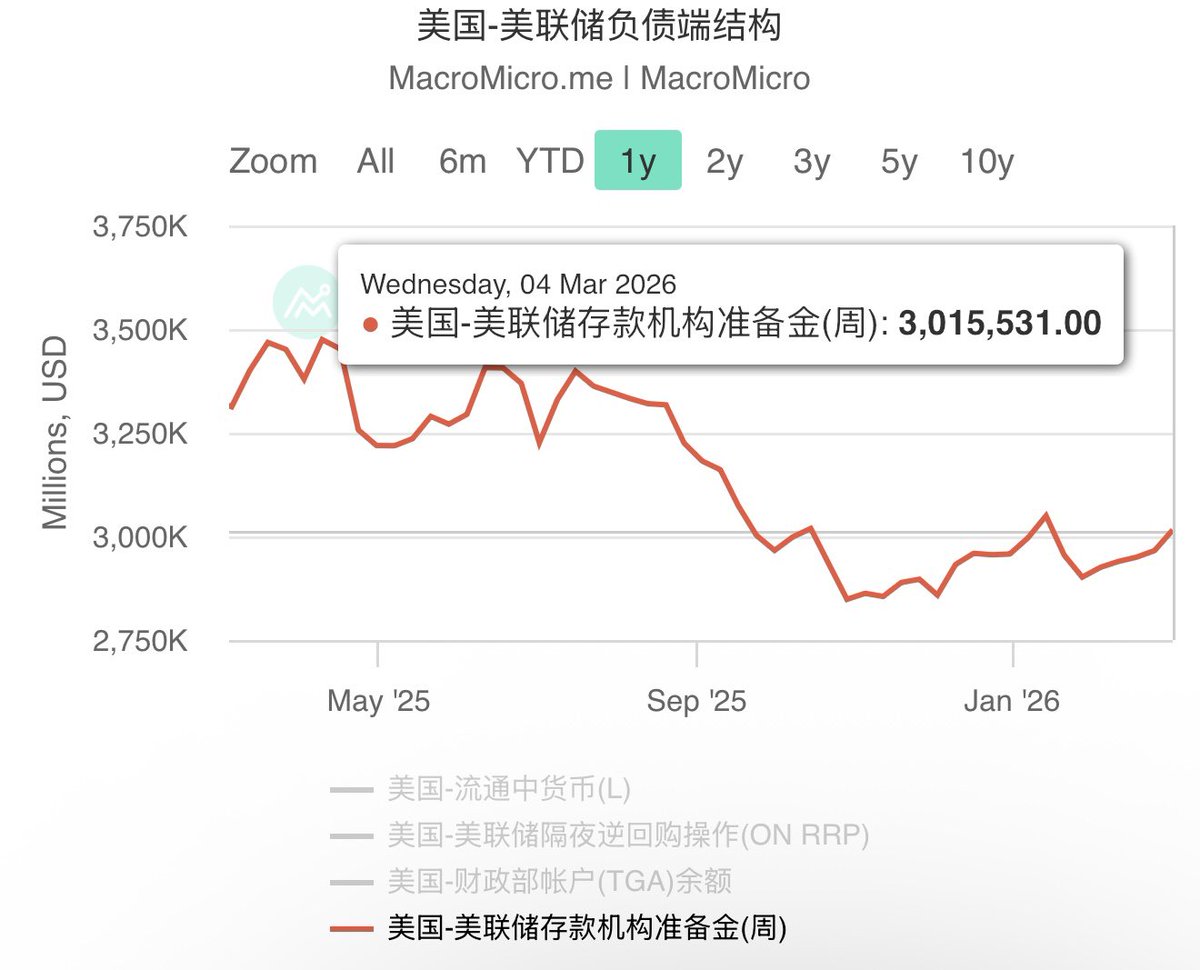Click the grey line swatch of ON RRP legend
1200x970 pixels.
pos(352,837)
